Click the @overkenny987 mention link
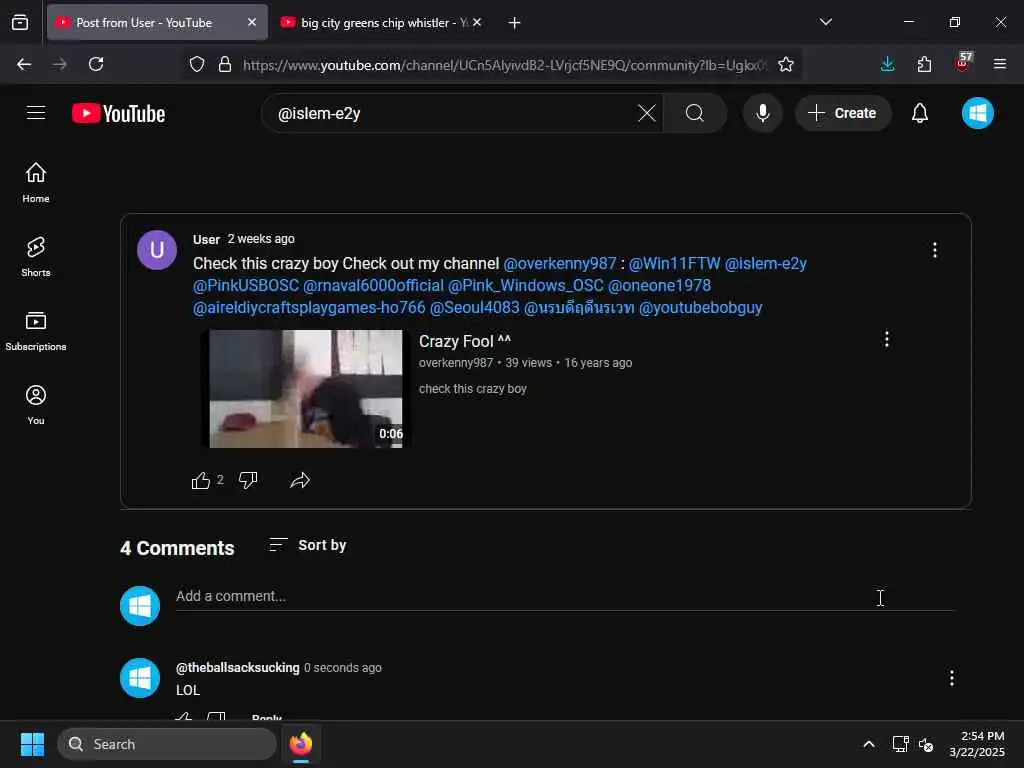1024x768 pixels. 560,263
